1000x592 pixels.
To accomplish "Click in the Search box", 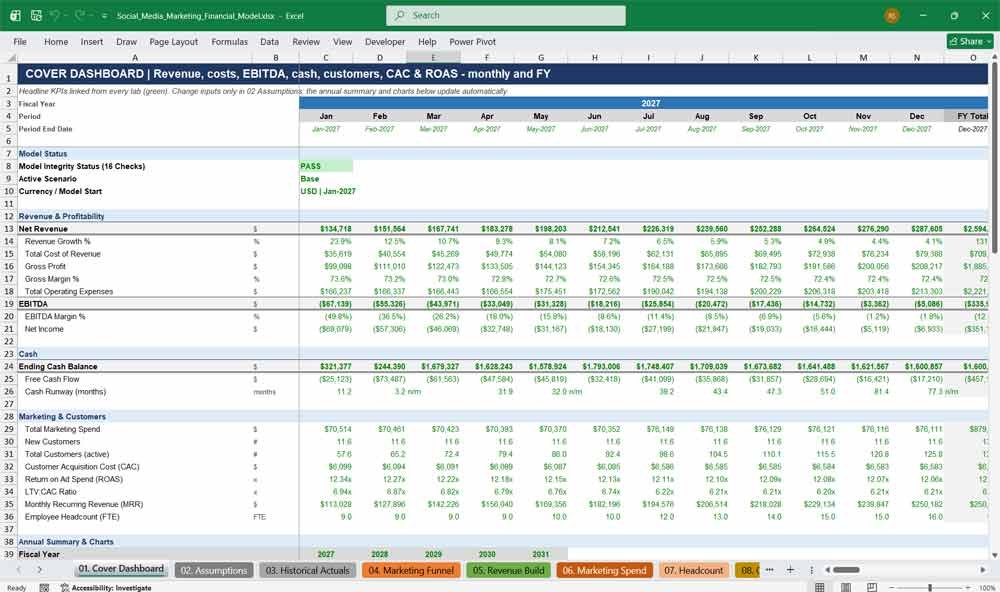I will [506, 15].
